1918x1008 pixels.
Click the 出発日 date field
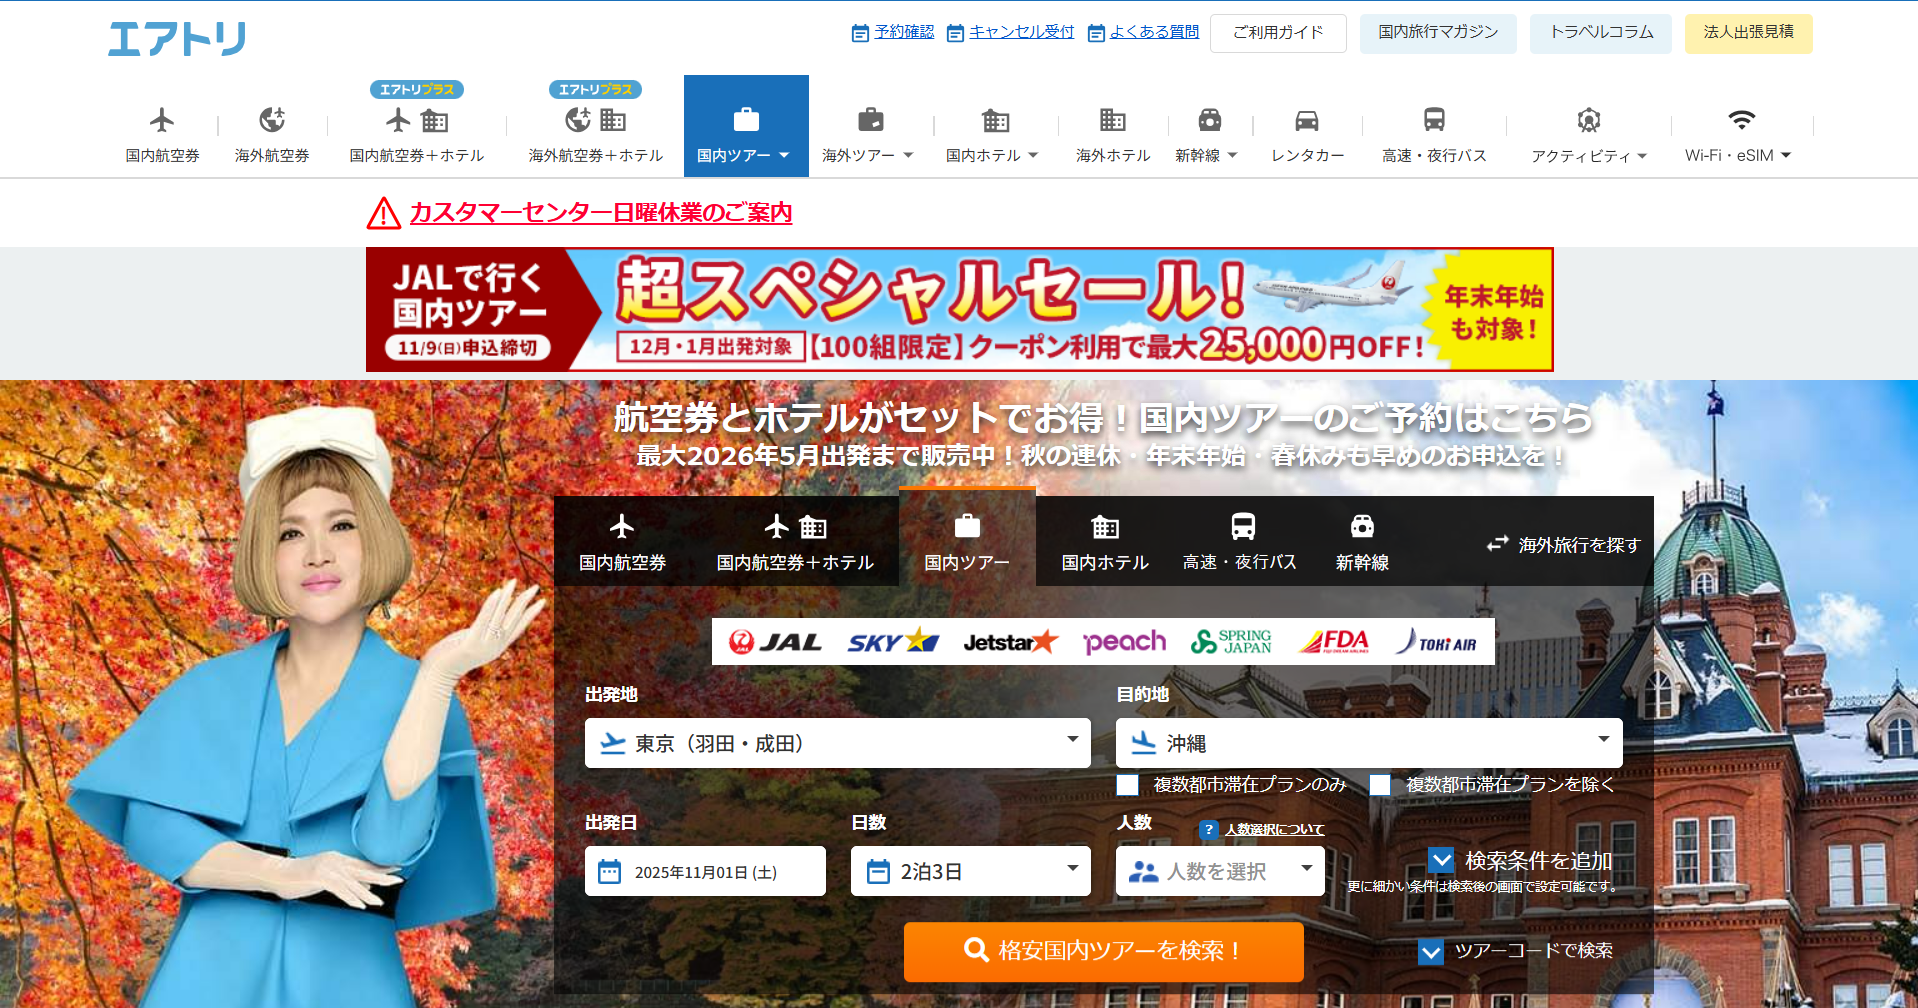click(x=705, y=871)
